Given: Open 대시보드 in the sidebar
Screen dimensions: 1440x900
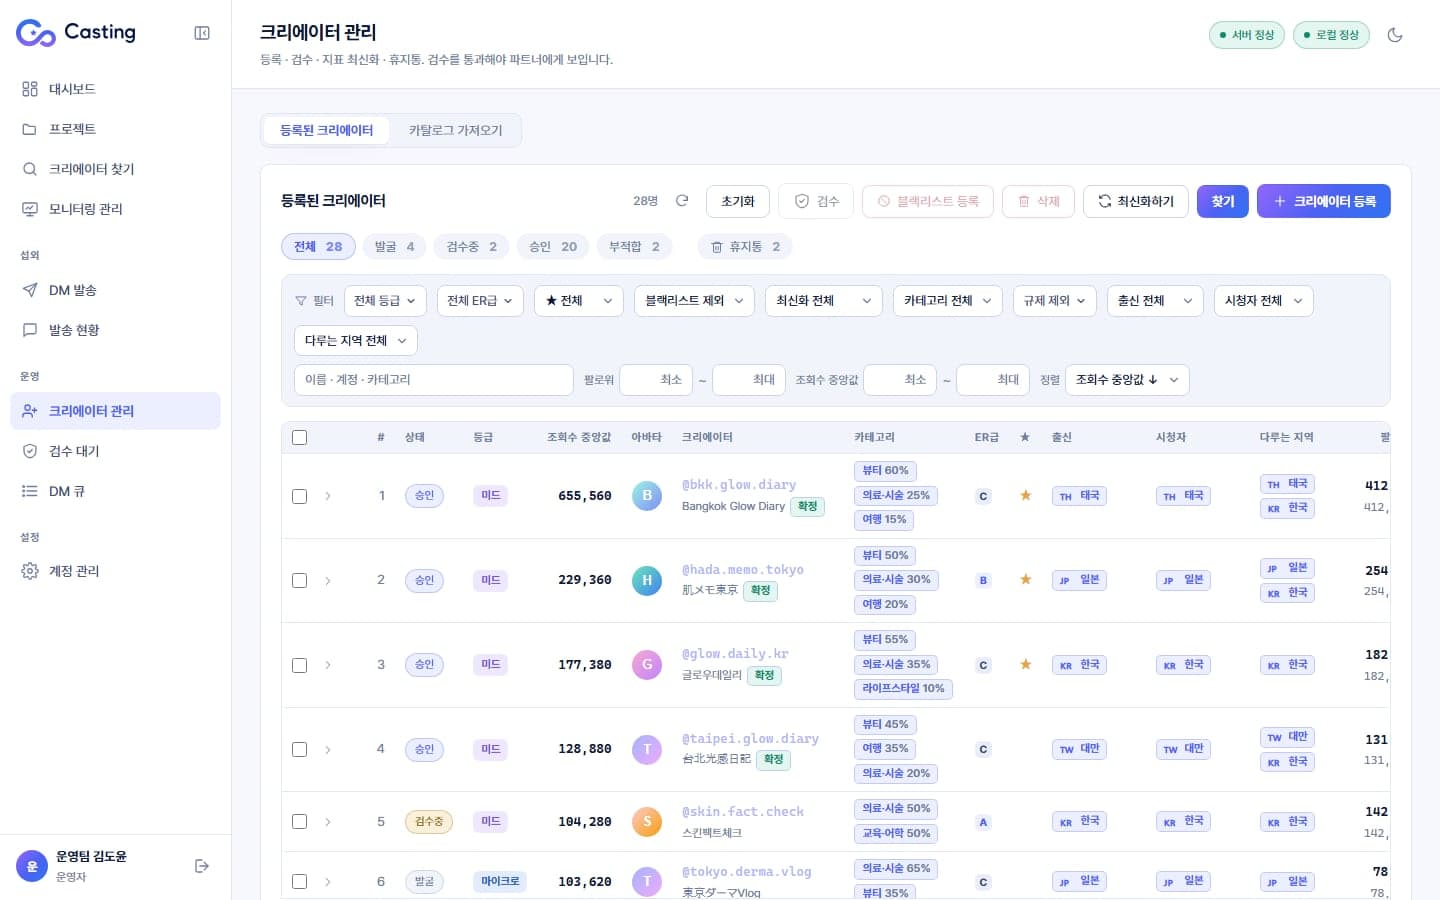Looking at the screenshot, I should point(115,89).
